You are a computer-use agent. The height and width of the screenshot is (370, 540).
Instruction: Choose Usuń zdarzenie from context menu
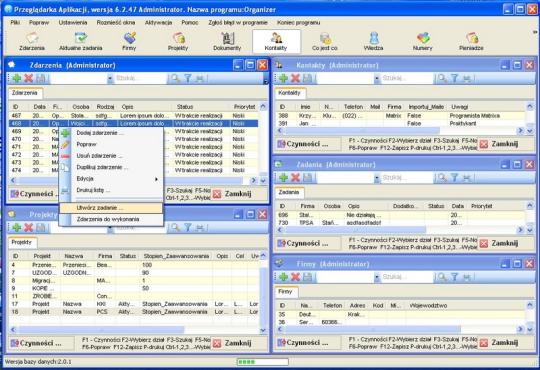click(x=111, y=156)
